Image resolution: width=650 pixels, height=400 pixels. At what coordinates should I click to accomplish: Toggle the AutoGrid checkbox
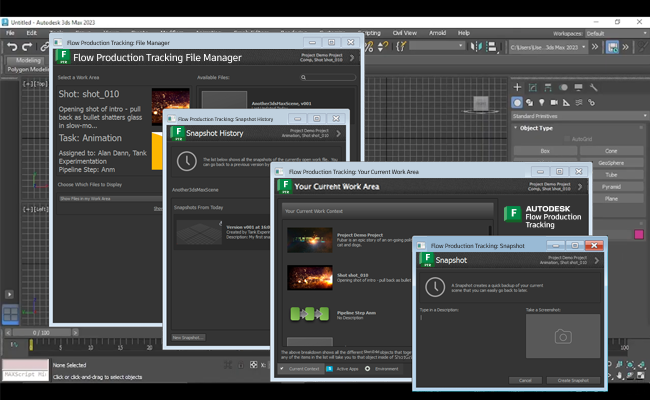click(567, 139)
